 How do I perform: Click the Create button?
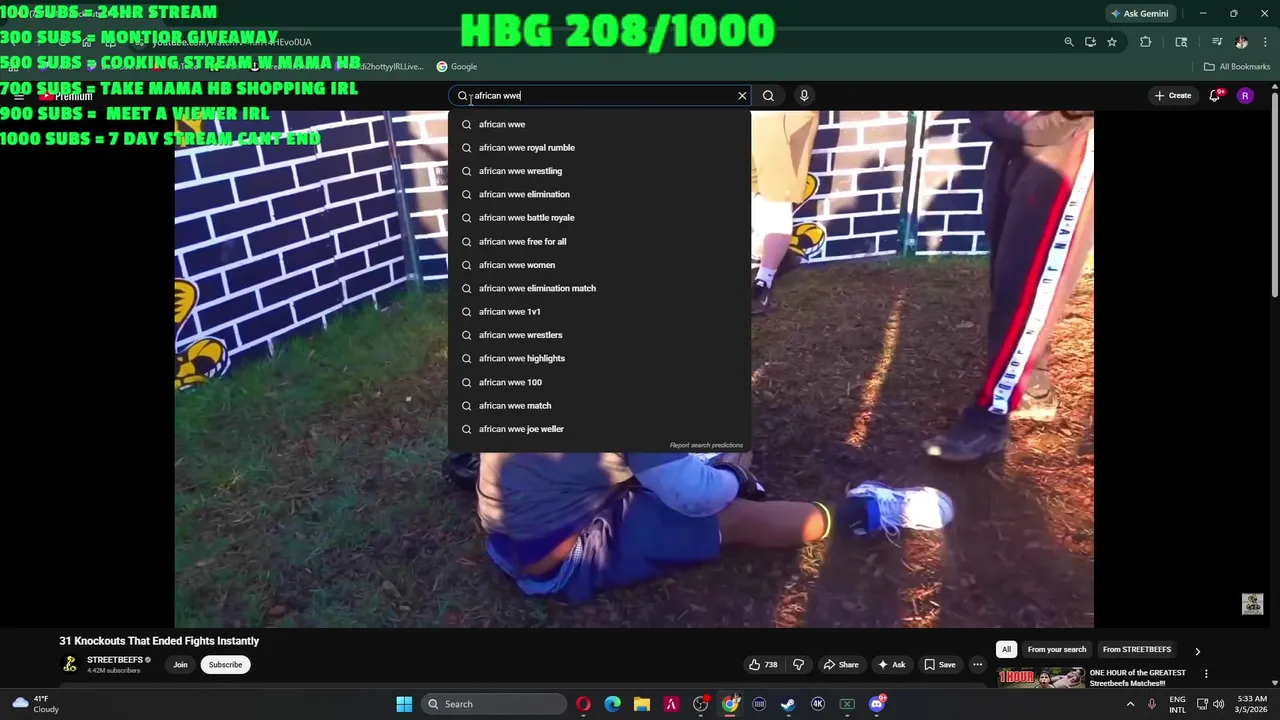[x=1172, y=96]
